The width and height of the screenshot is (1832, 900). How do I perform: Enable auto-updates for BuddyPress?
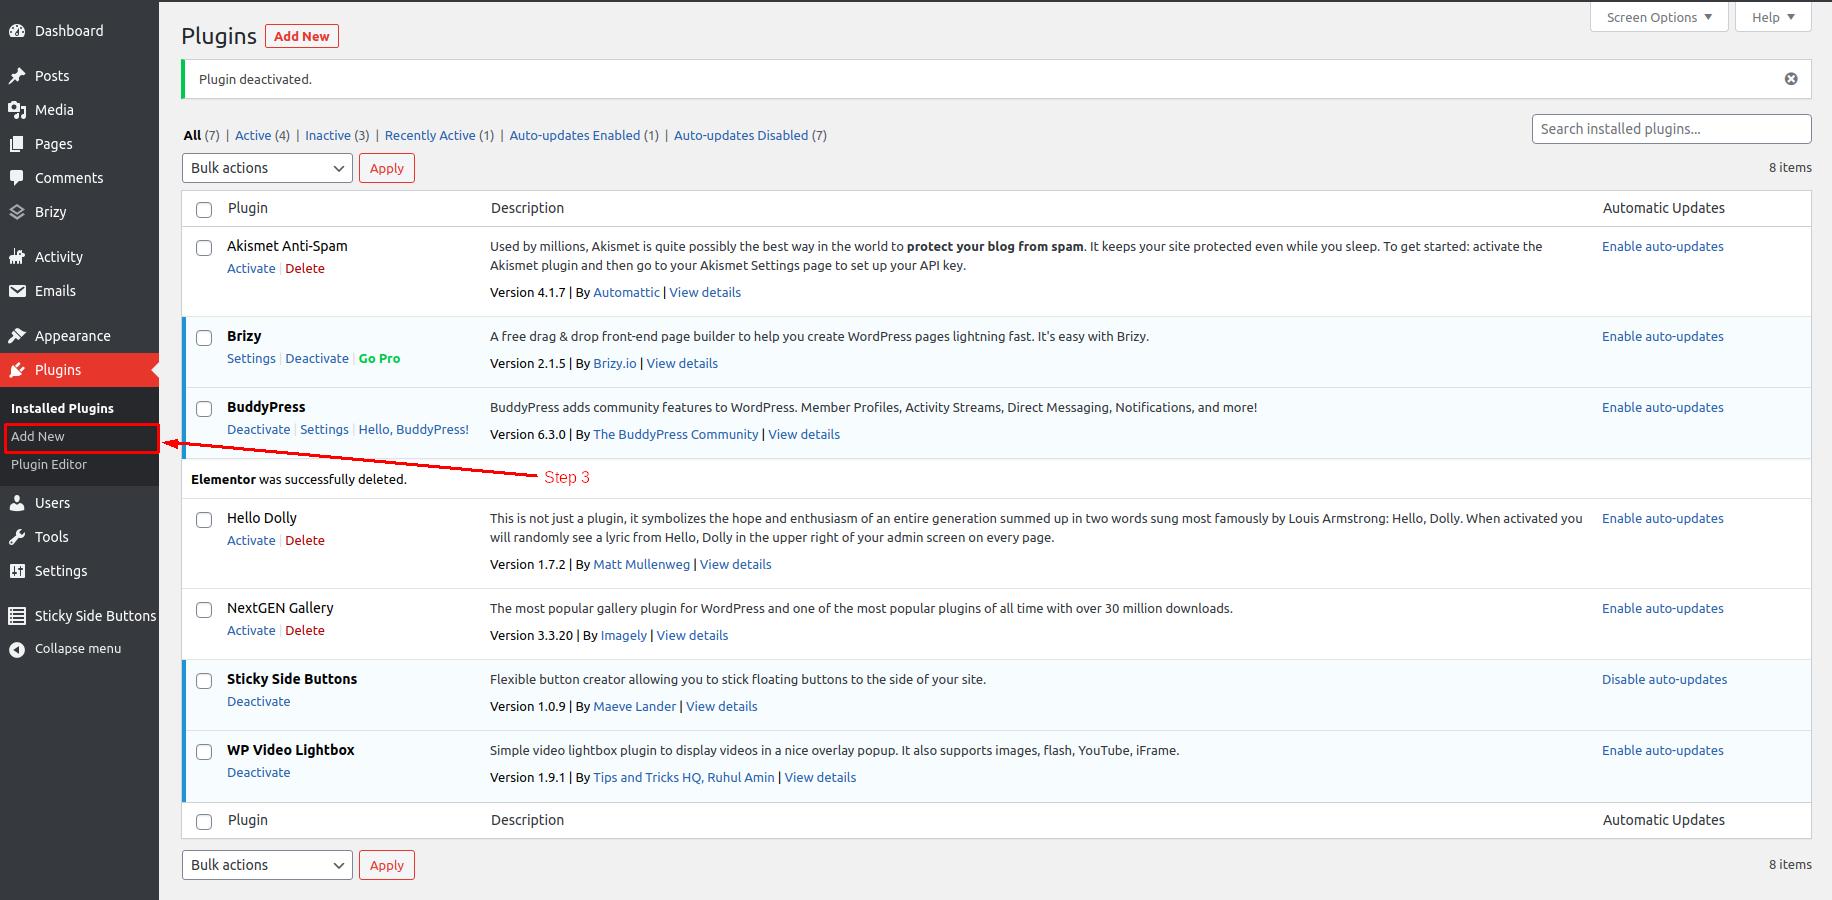[1663, 407]
